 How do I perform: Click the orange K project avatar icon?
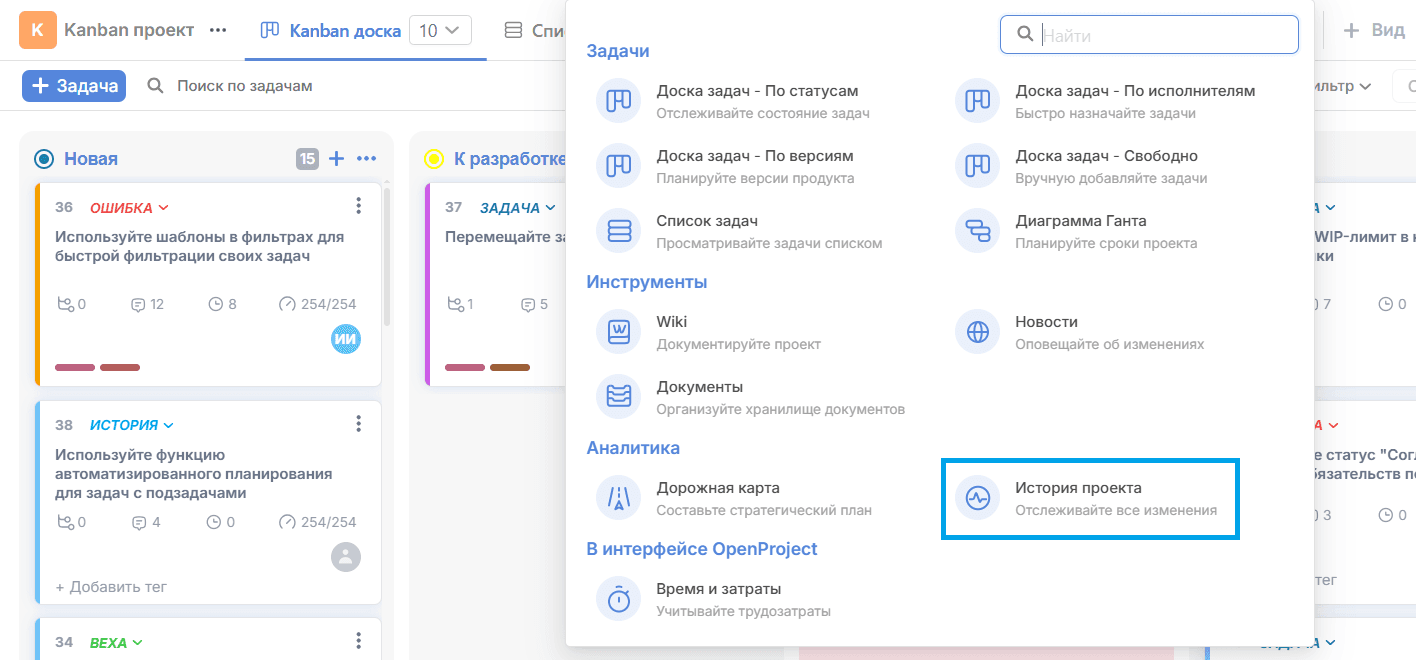coord(38,30)
